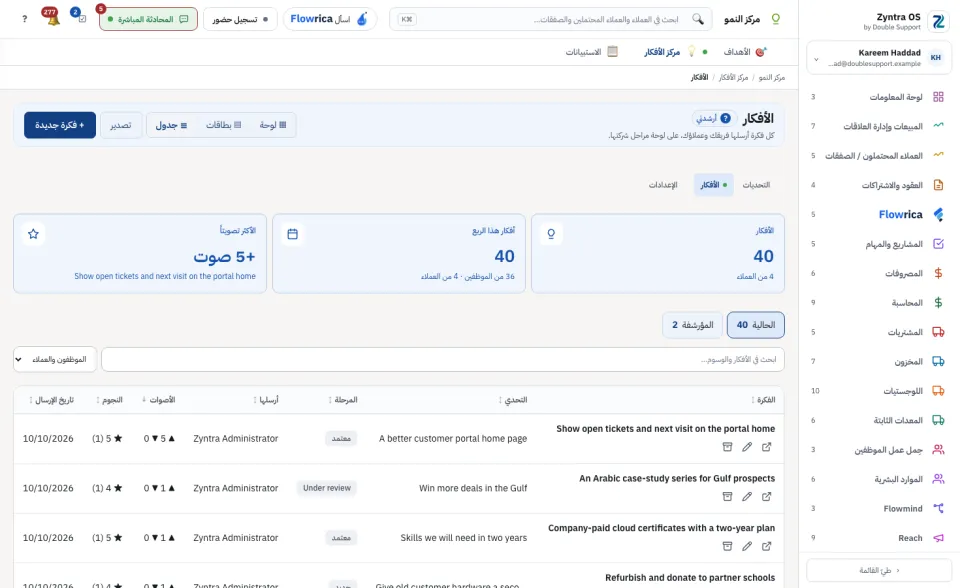Archive the 'Arabic case-study series' idea
960x588 pixels.
727,497
